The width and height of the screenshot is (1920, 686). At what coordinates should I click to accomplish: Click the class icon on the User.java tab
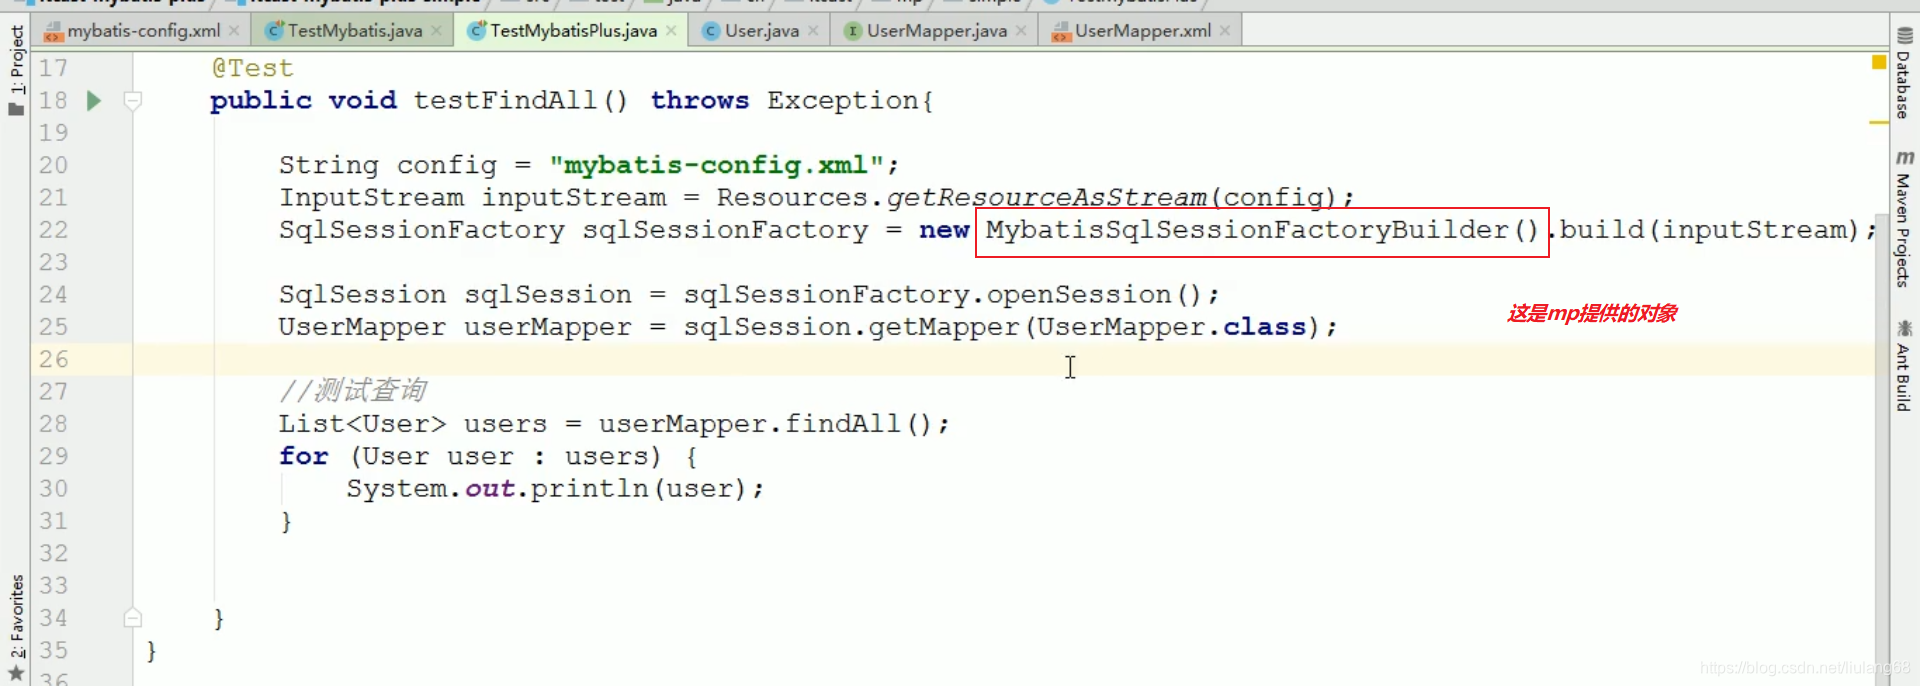[x=711, y=31]
